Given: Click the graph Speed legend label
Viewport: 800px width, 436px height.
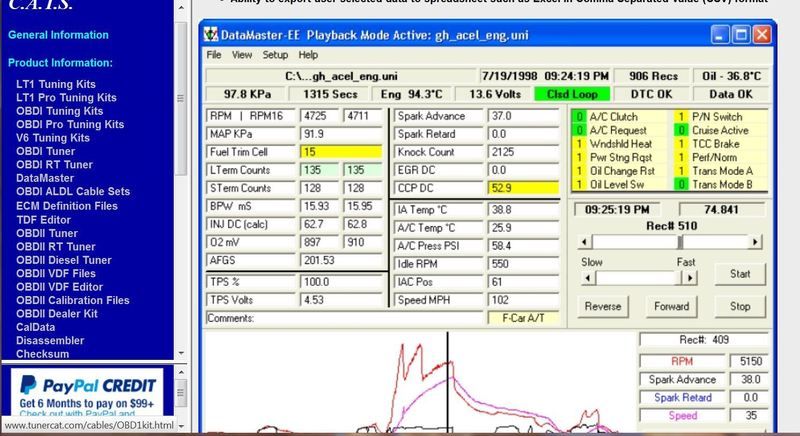Looking at the screenshot, I should [682, 416].
